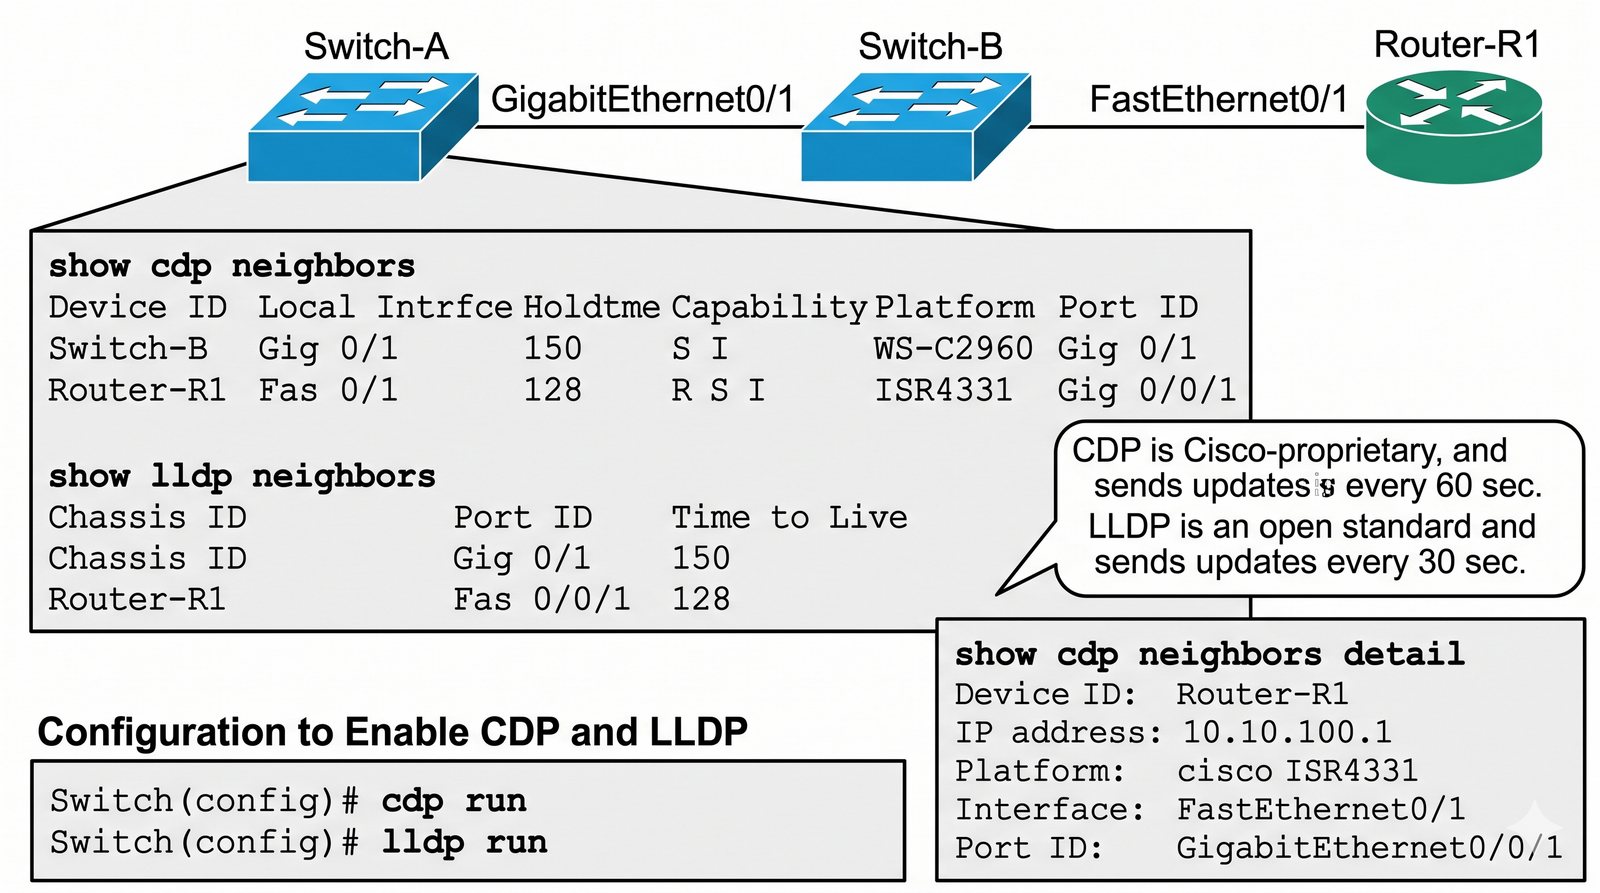Click the WS-C2960 platform entry

click(953, 348)
